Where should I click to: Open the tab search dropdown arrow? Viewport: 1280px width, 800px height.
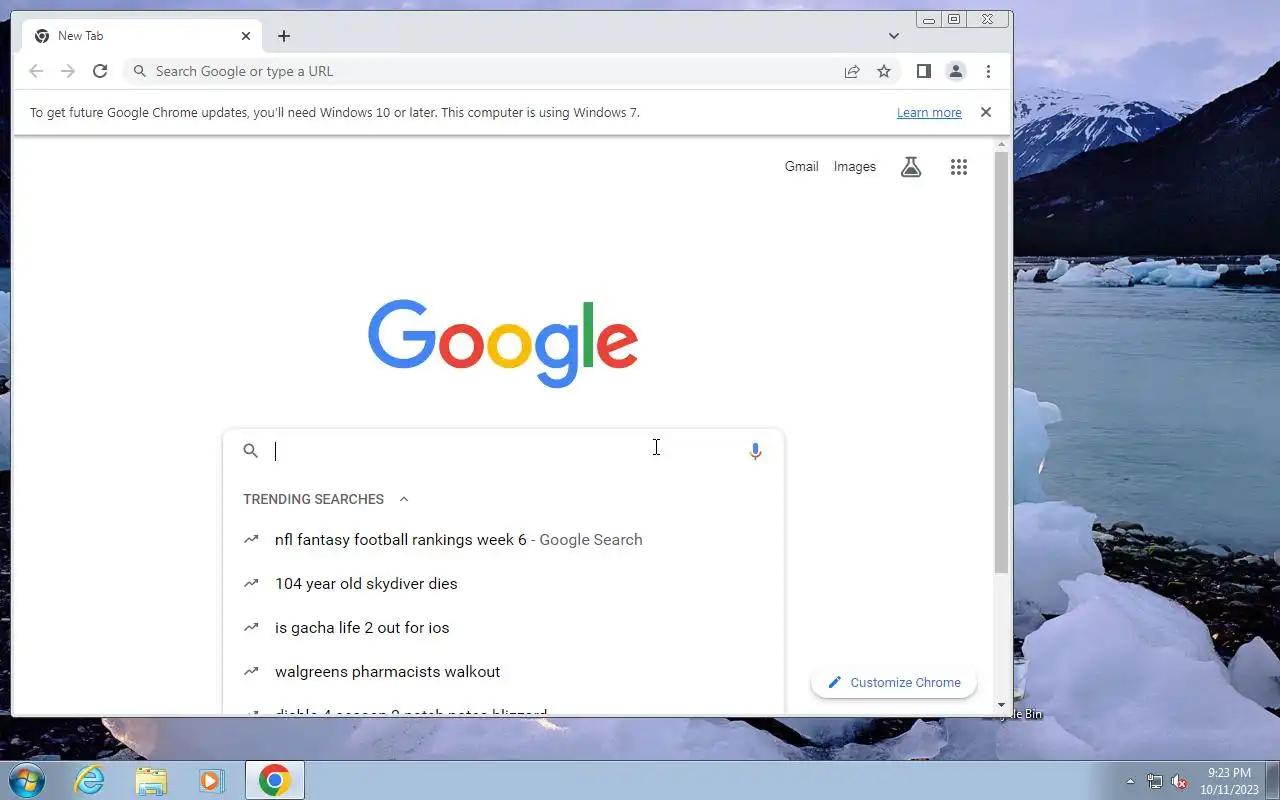[x=894, y=36]
